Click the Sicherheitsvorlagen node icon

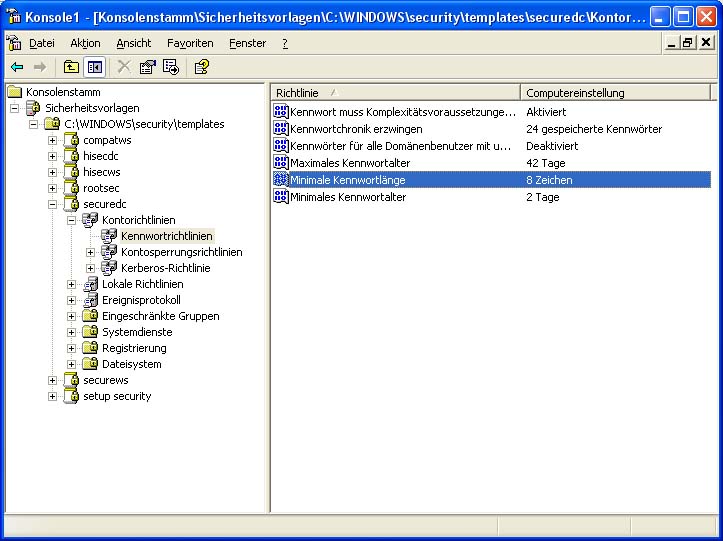tap(33, 108)
